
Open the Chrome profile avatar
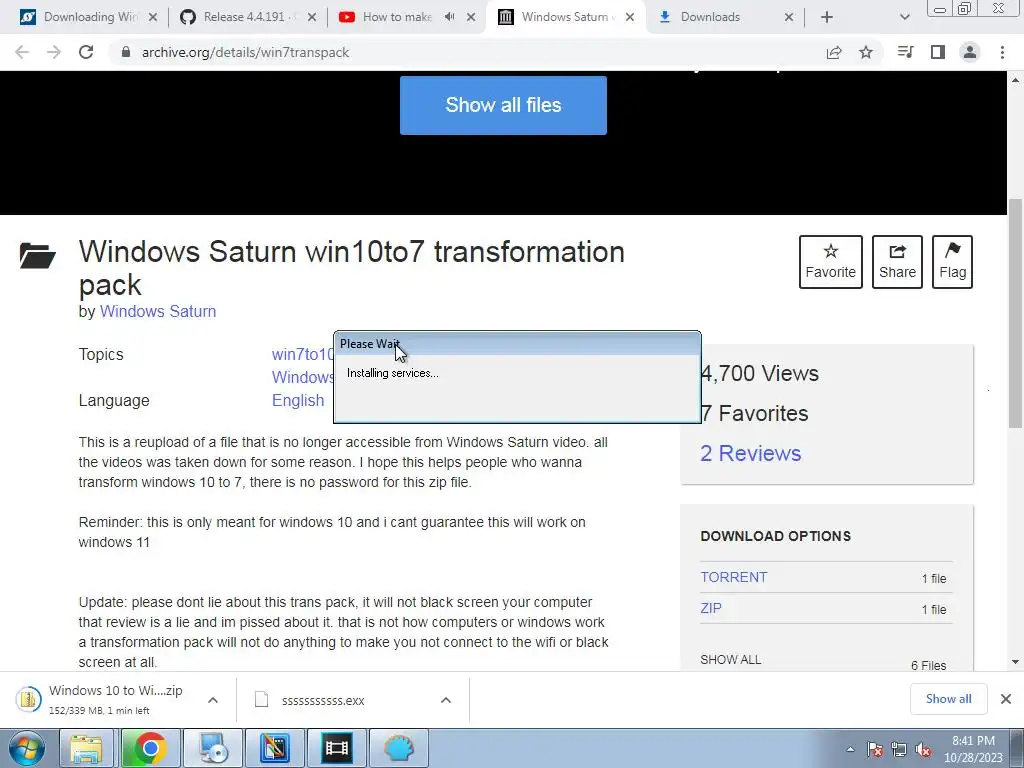(x=970, y=52)
